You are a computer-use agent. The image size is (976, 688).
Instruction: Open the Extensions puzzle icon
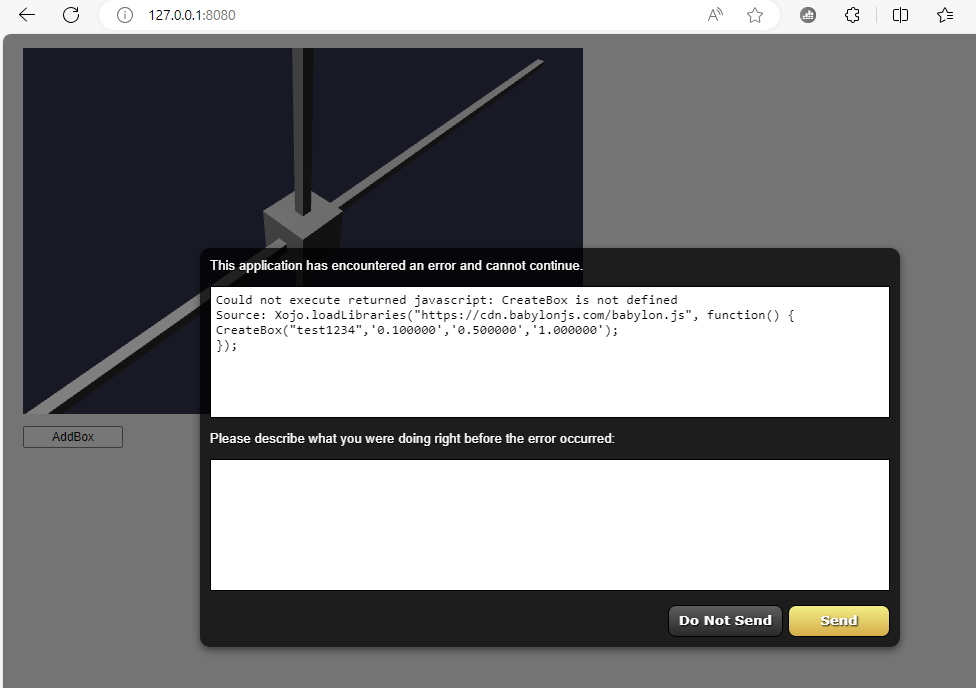point(852,15)
